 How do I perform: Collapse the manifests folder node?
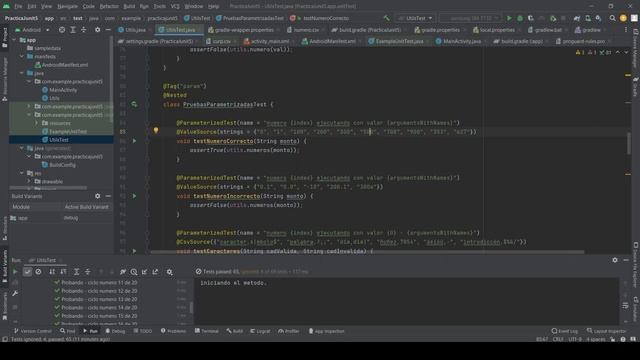pyautogui.click(x=22, y=56)
